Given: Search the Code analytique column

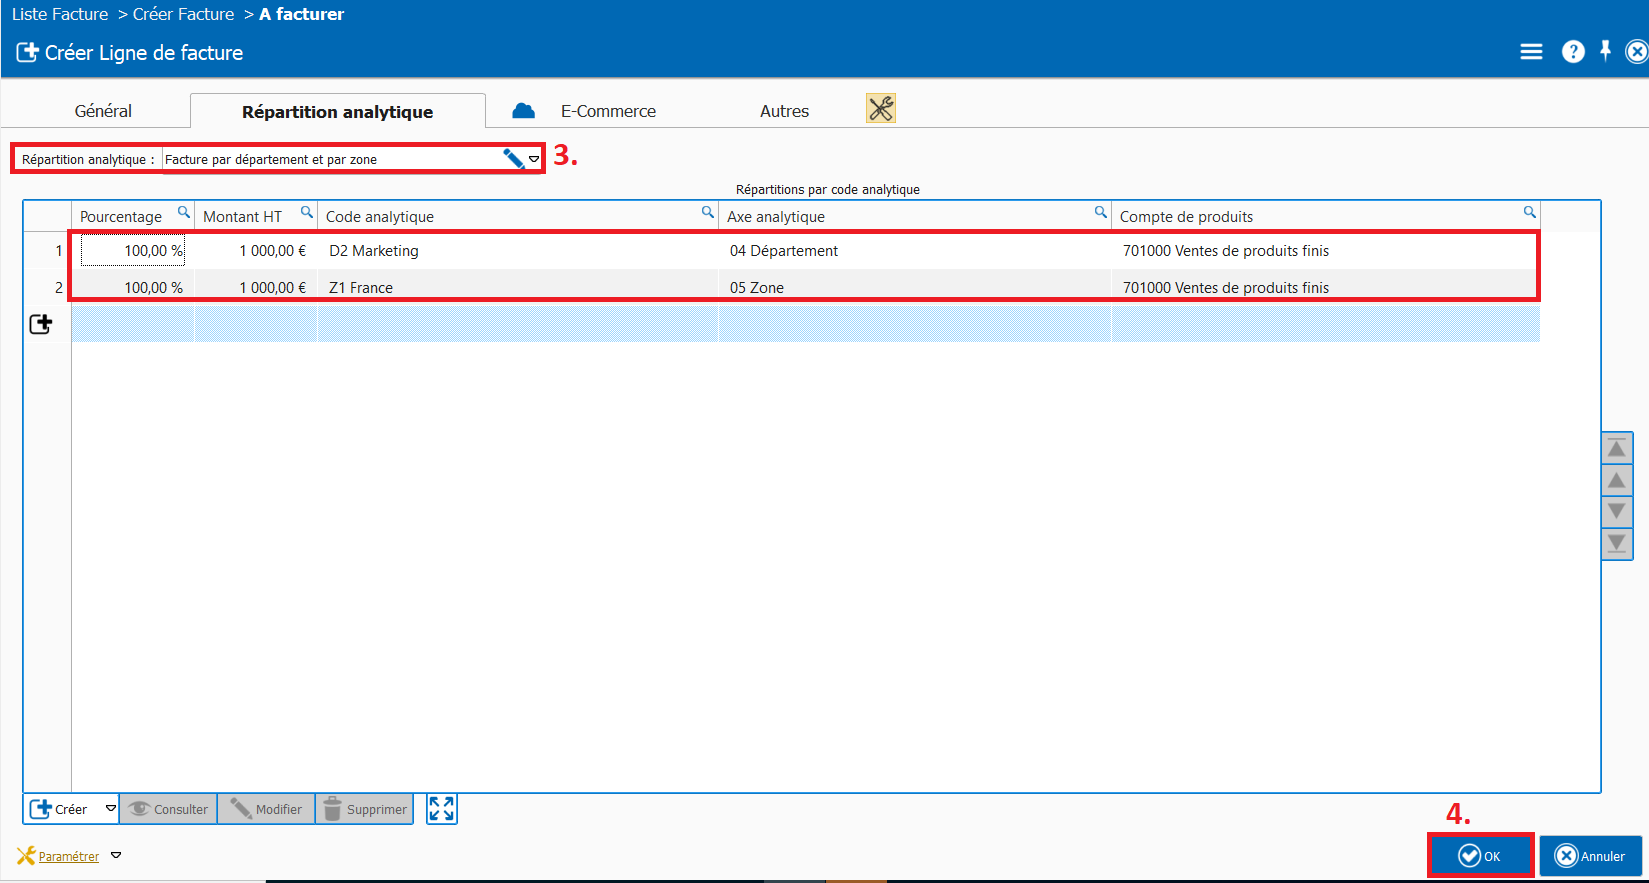Looking at the screenshot, I should tap(708, 212).
